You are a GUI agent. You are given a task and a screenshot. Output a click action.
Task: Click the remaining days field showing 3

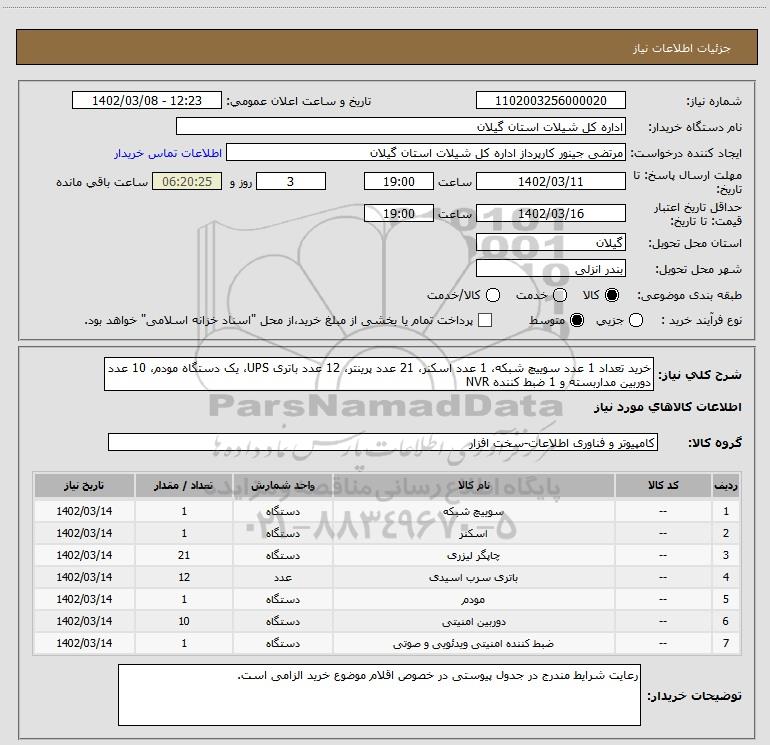[291, 181]
